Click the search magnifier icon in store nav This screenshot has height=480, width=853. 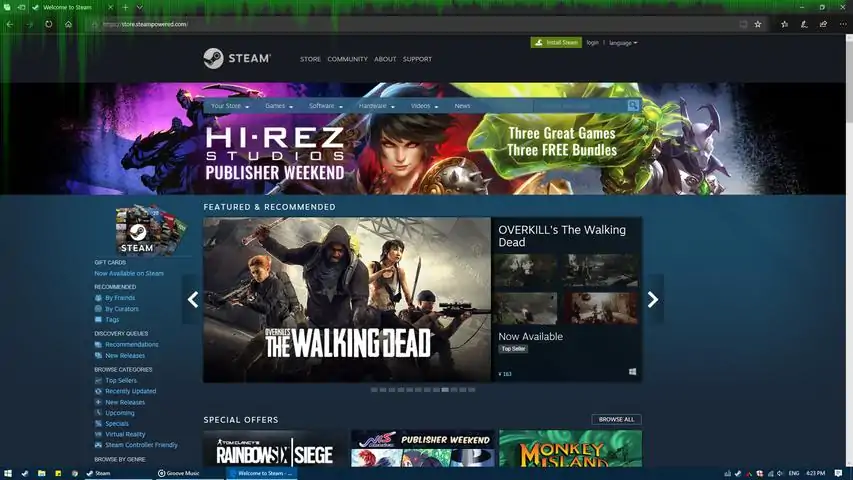pos(633,106)
